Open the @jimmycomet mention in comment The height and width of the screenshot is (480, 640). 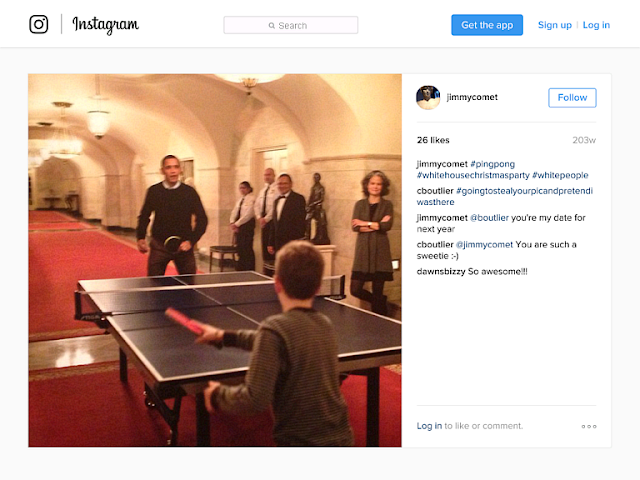tap(484, 244)
